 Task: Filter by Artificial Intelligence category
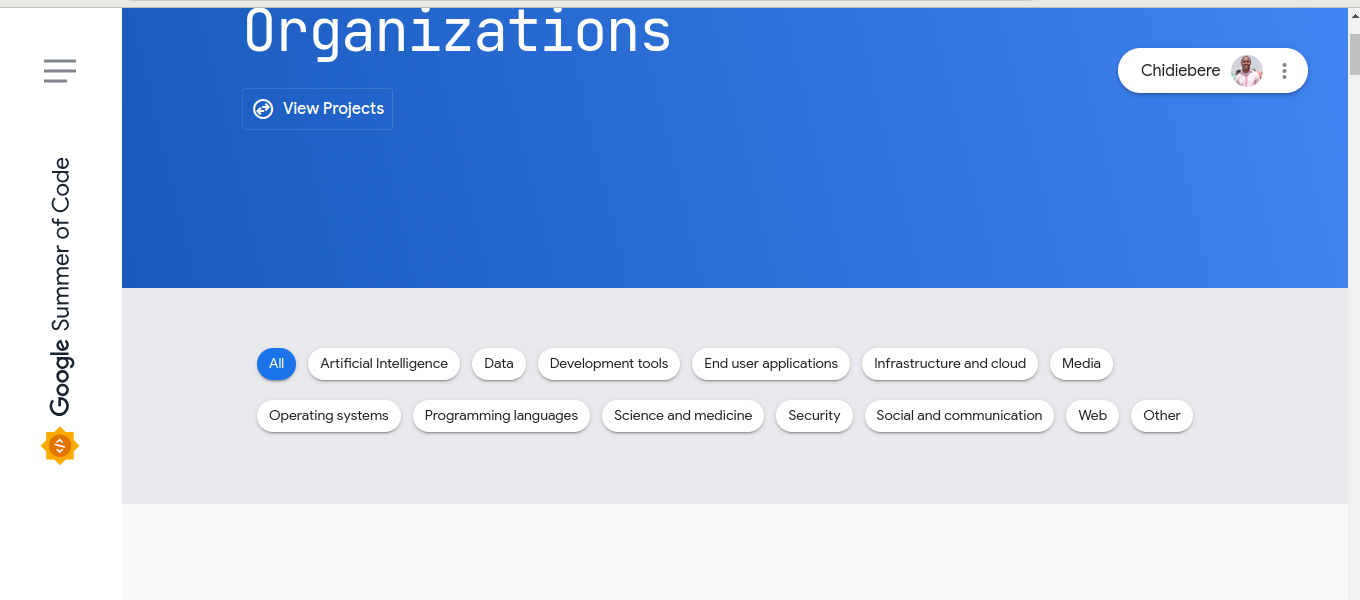click(384, 364)
